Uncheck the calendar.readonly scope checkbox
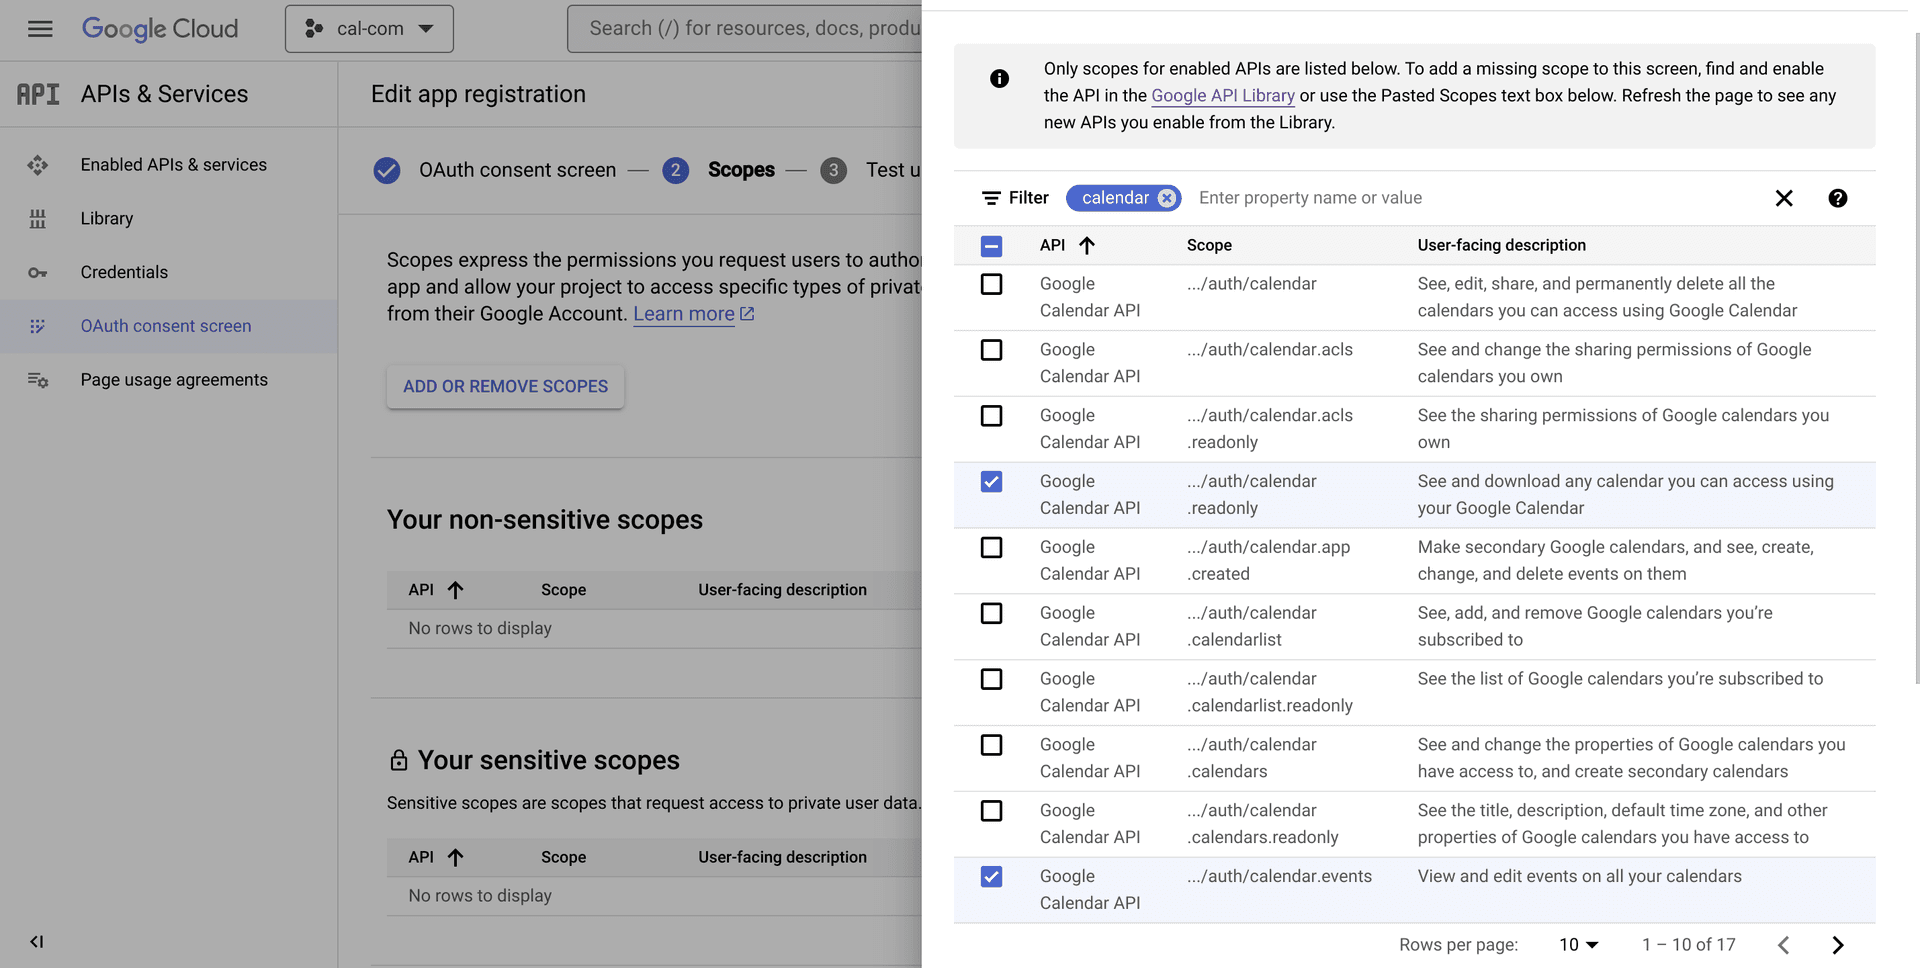This screenshot has width=1920, height=968. 991,482
